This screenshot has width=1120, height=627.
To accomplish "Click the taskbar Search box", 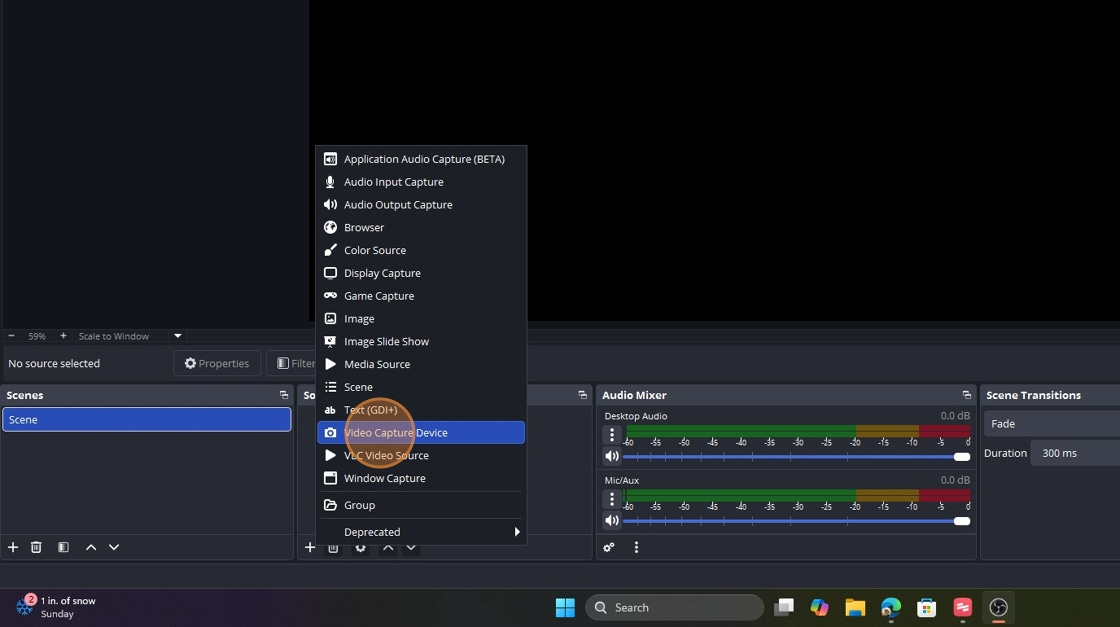I will click(x=674, y=608).
